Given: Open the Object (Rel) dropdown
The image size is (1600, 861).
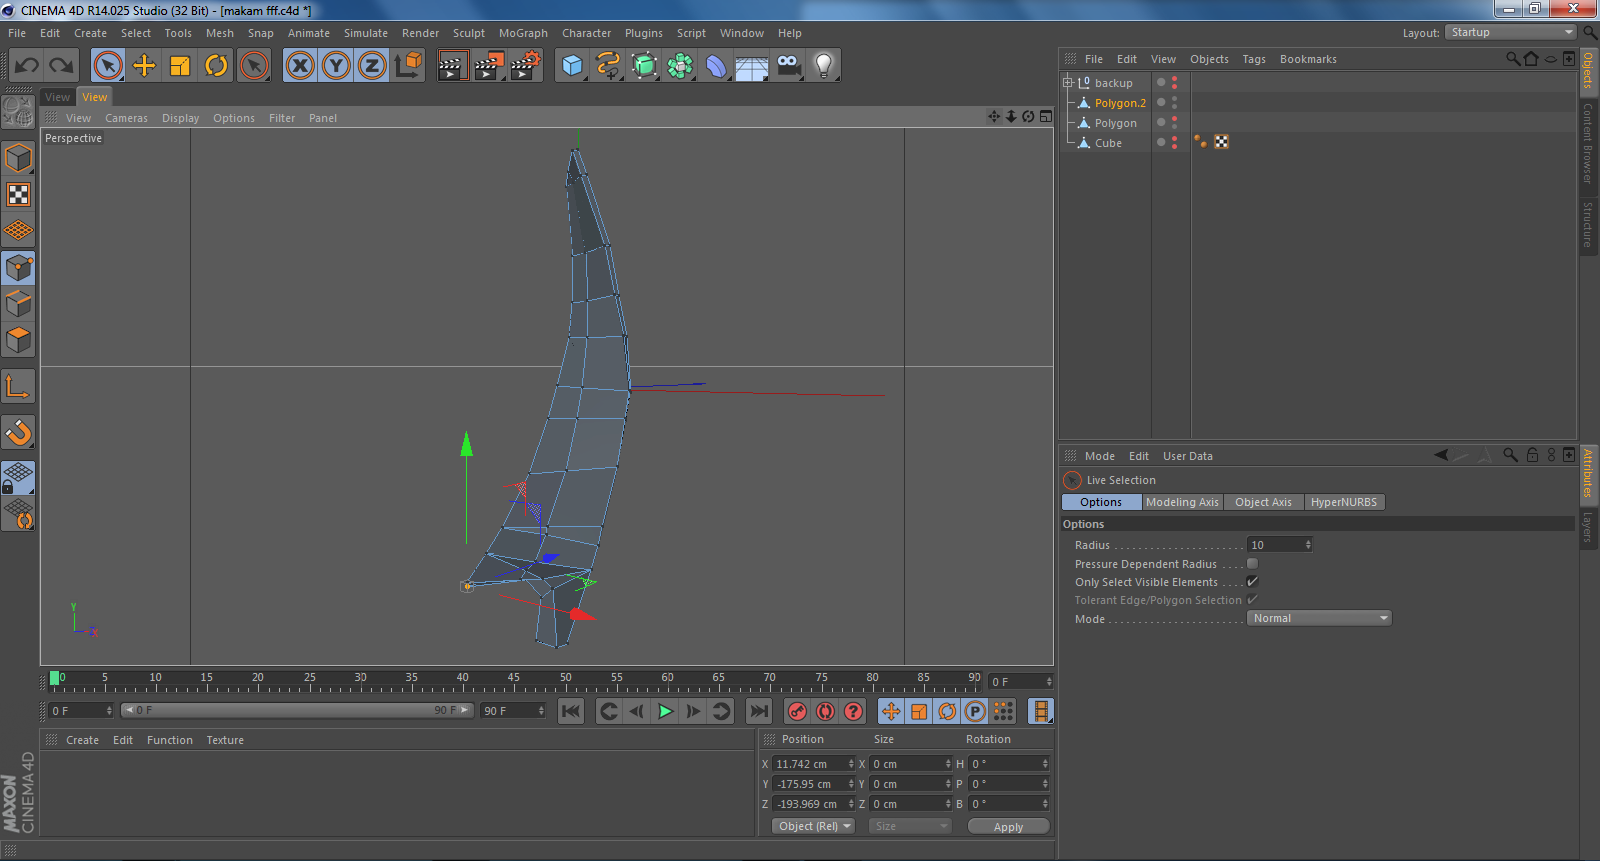Looking at the screenshot, I should pos(814,826).
